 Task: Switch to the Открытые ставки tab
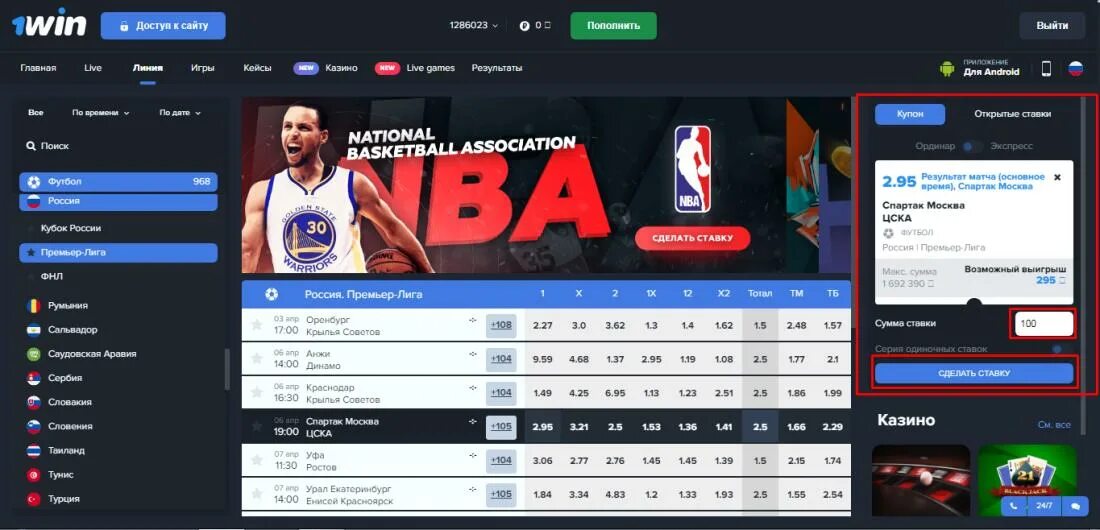pyautogui.click(x=1012, y=114)
